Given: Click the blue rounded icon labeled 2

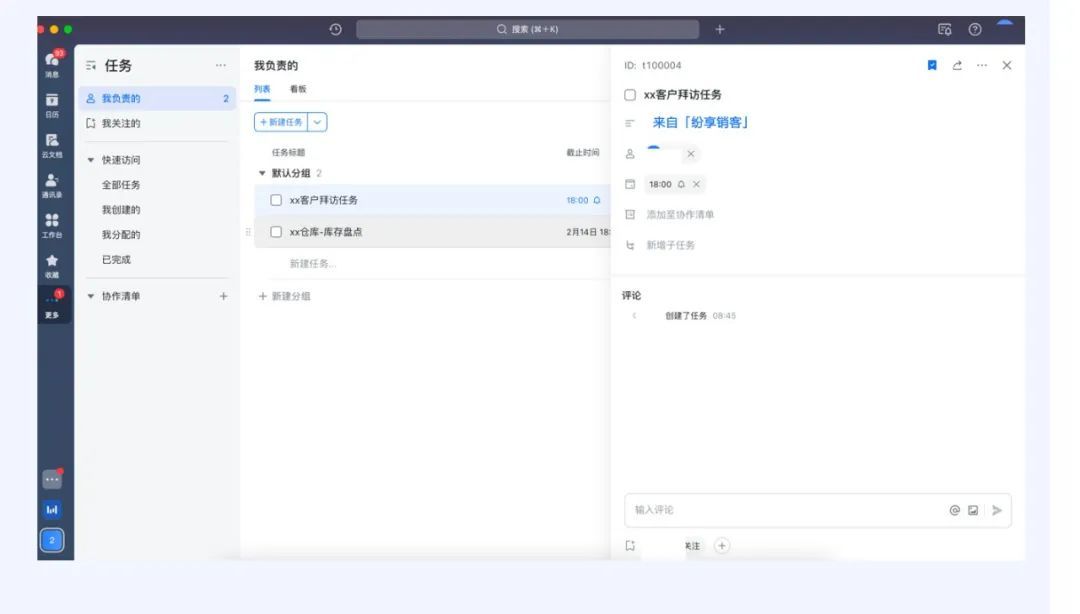Looking at the screenshot, I should pos(52,540).
